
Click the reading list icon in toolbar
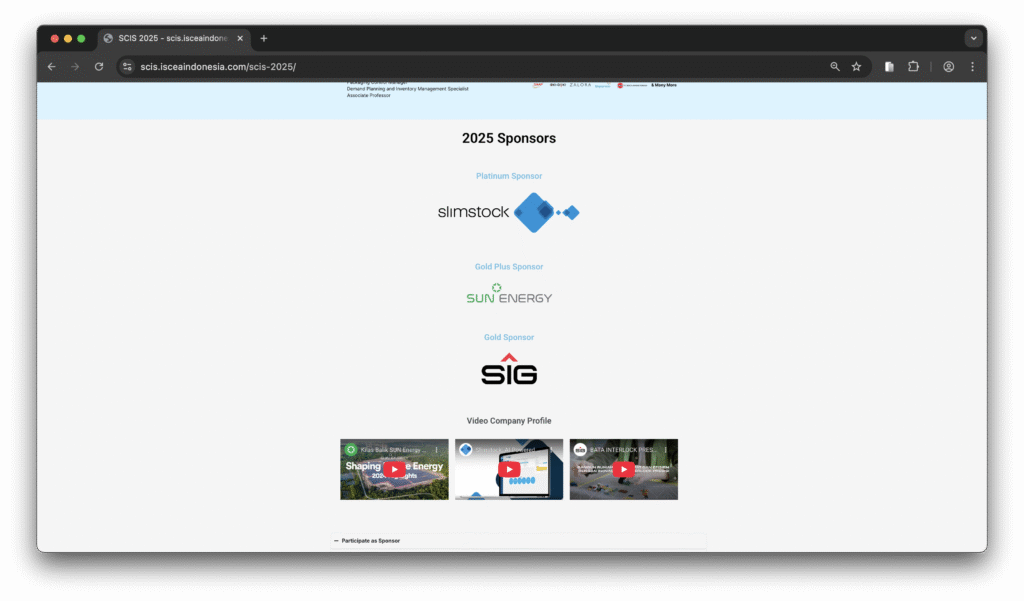[x=889, y=67]
